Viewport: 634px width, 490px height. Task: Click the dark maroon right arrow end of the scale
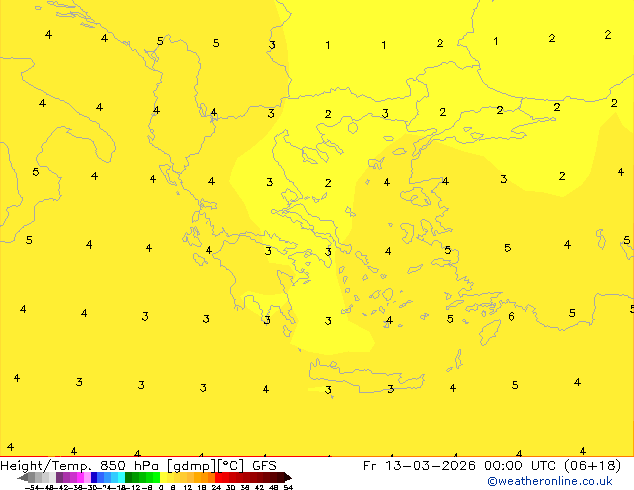point(288,477)
